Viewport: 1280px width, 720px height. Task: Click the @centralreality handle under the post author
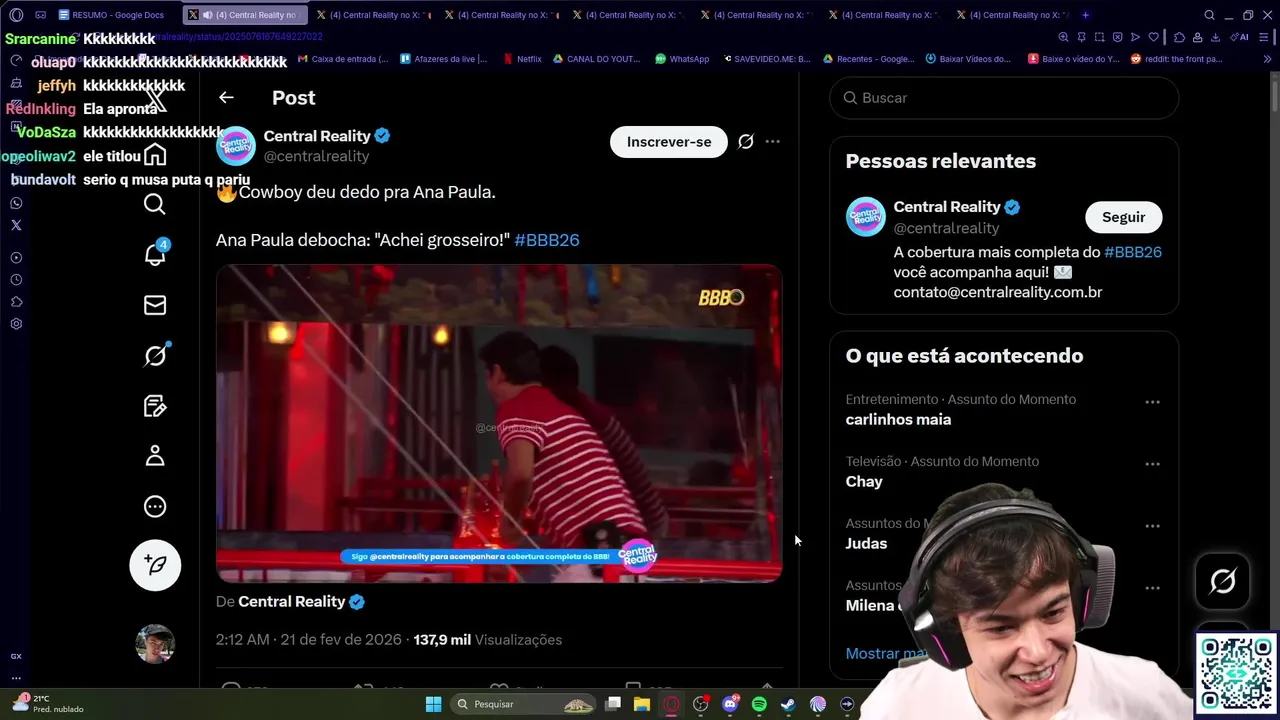tap(316, 157)
